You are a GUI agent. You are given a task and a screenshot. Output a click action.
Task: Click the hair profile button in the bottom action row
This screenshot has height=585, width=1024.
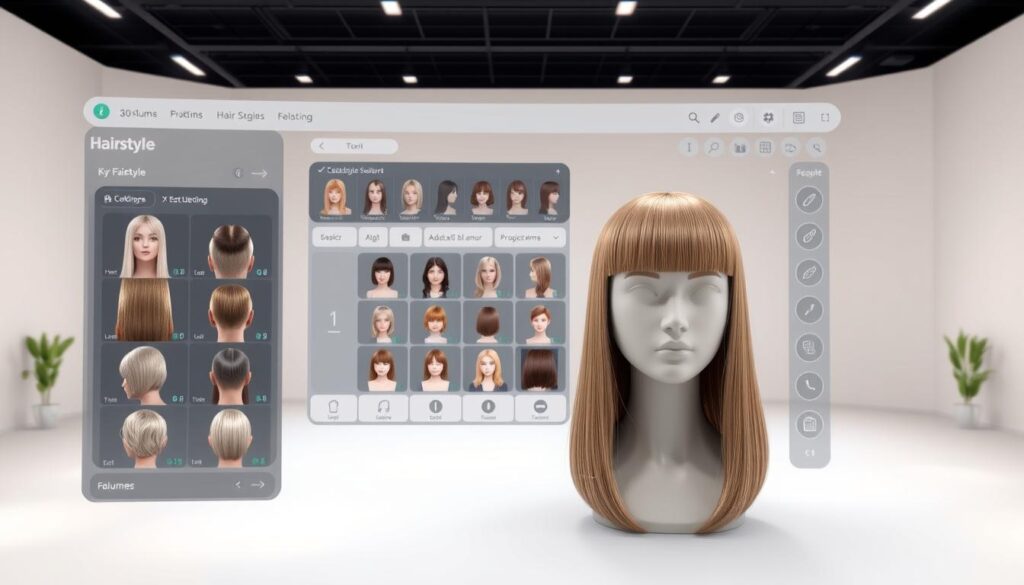383,409
